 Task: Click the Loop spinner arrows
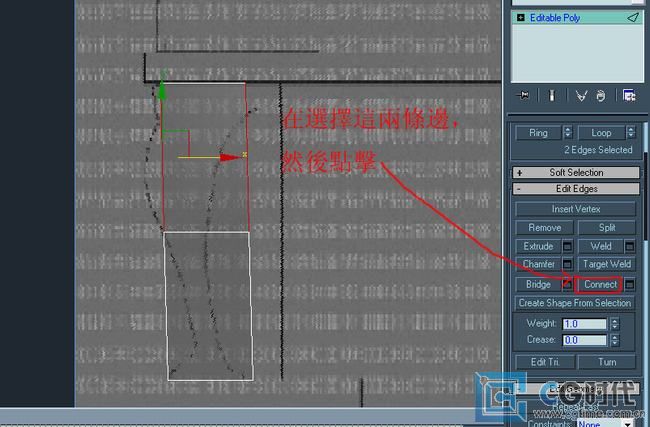630,132
